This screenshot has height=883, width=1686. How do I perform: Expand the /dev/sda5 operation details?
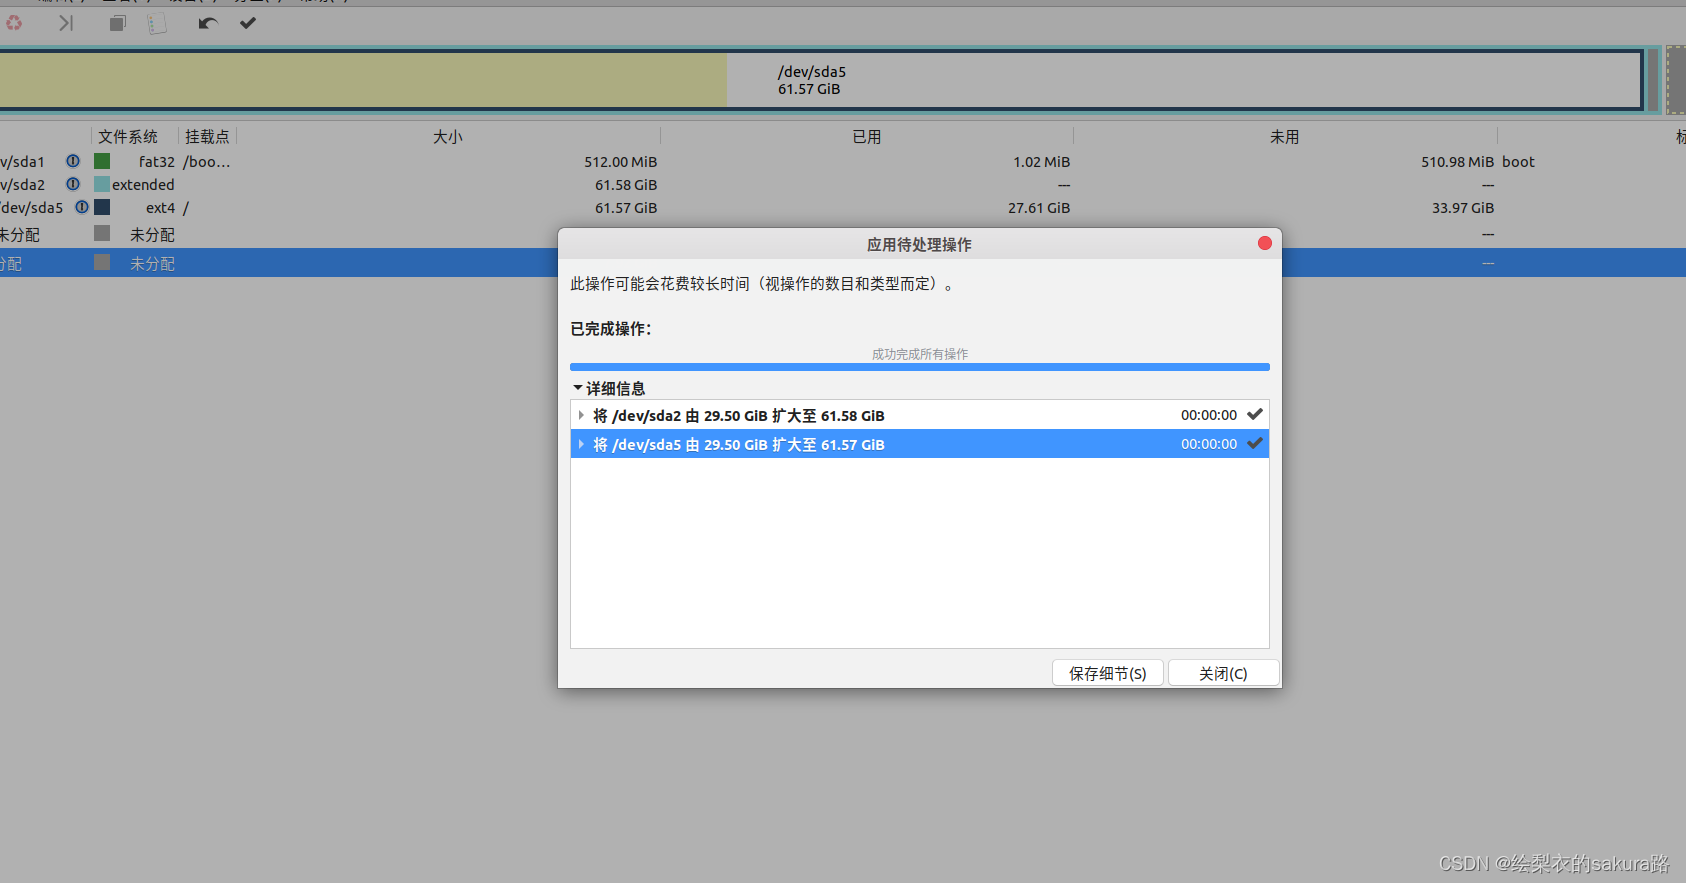pos(581,444)
